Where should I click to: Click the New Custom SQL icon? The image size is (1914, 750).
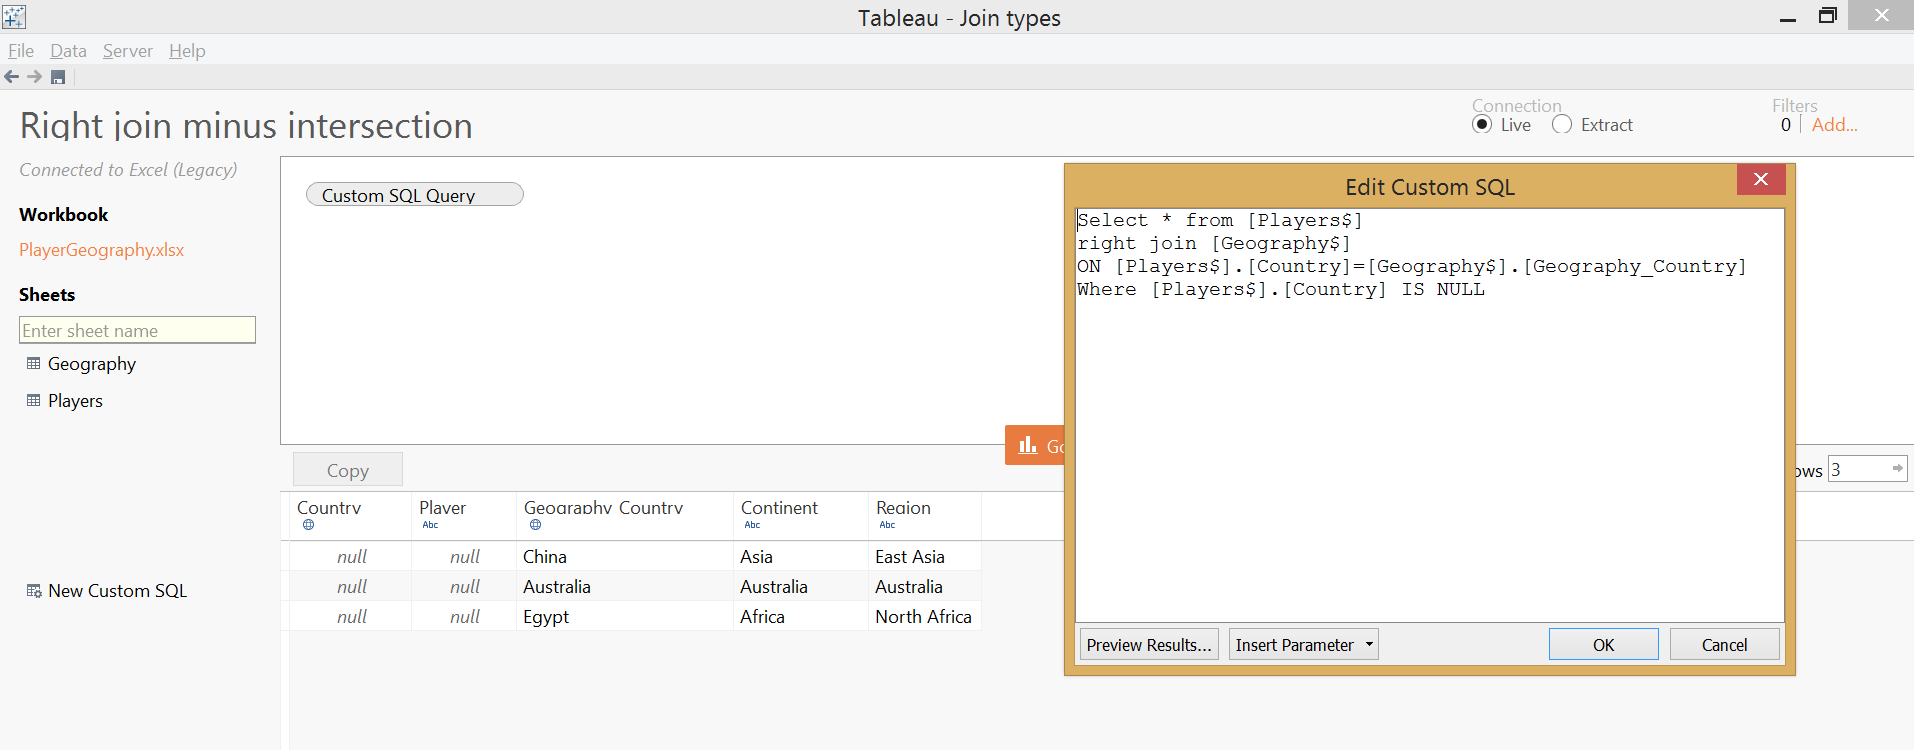pyautogui.click(x=34, y=591)
